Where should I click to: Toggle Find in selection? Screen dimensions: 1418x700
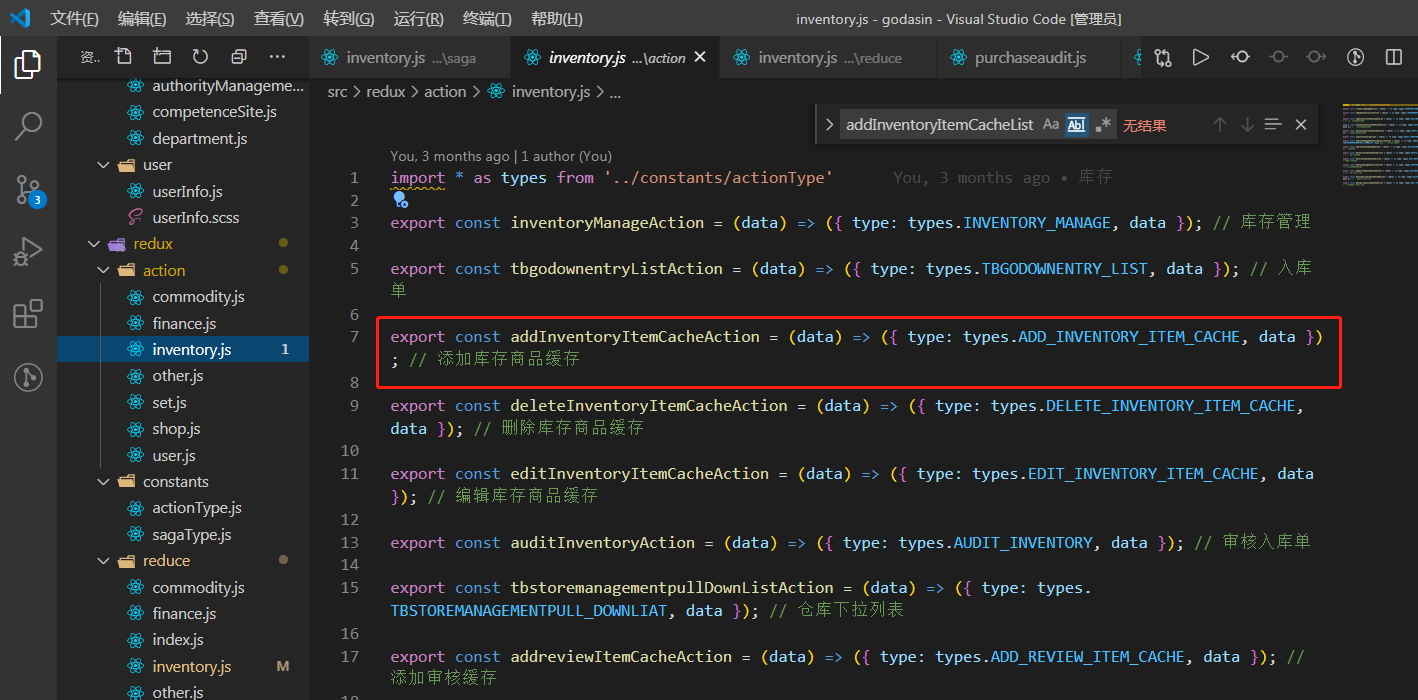[1273, 125]
